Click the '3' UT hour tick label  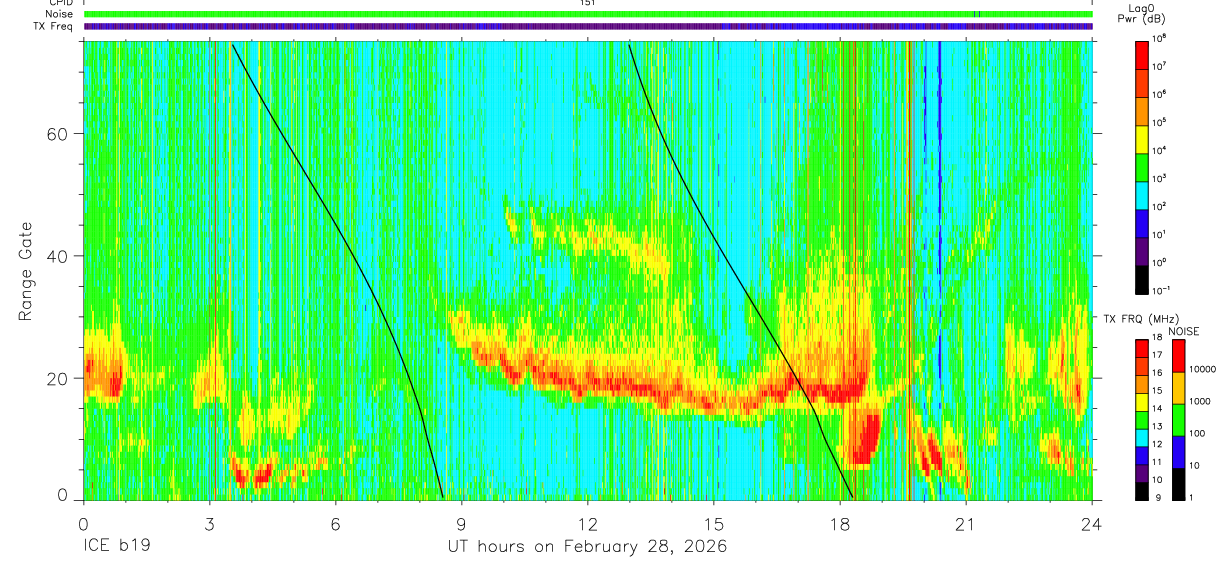210,523
